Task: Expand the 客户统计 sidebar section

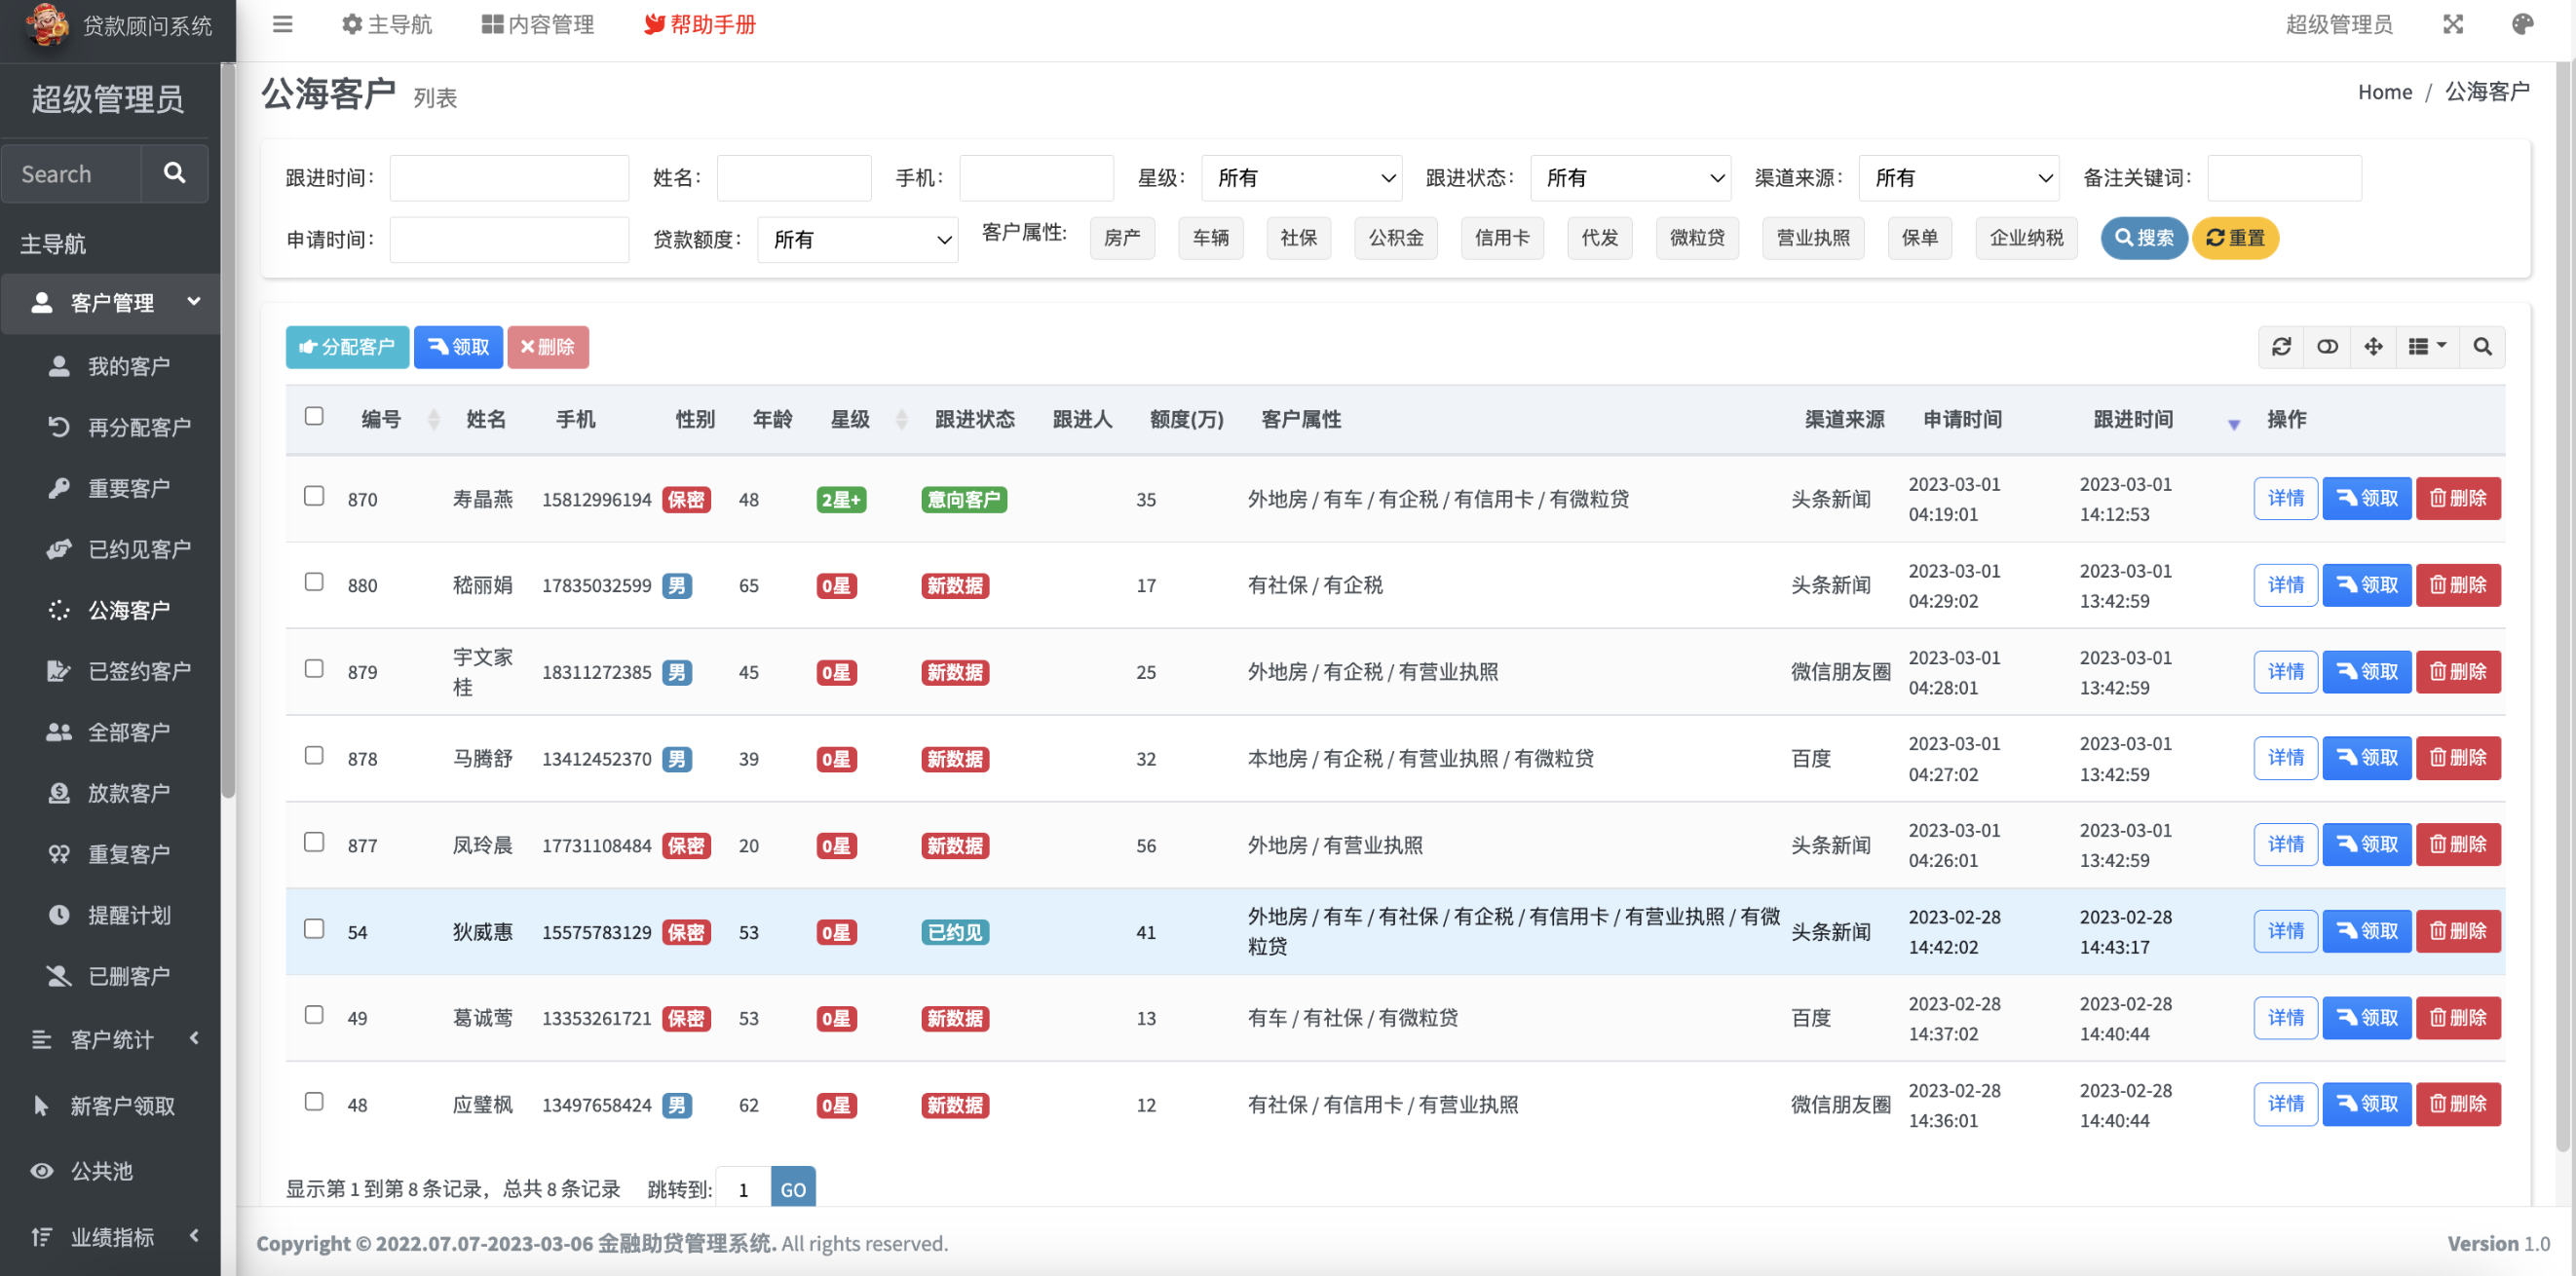Action: pos(112,1039)
